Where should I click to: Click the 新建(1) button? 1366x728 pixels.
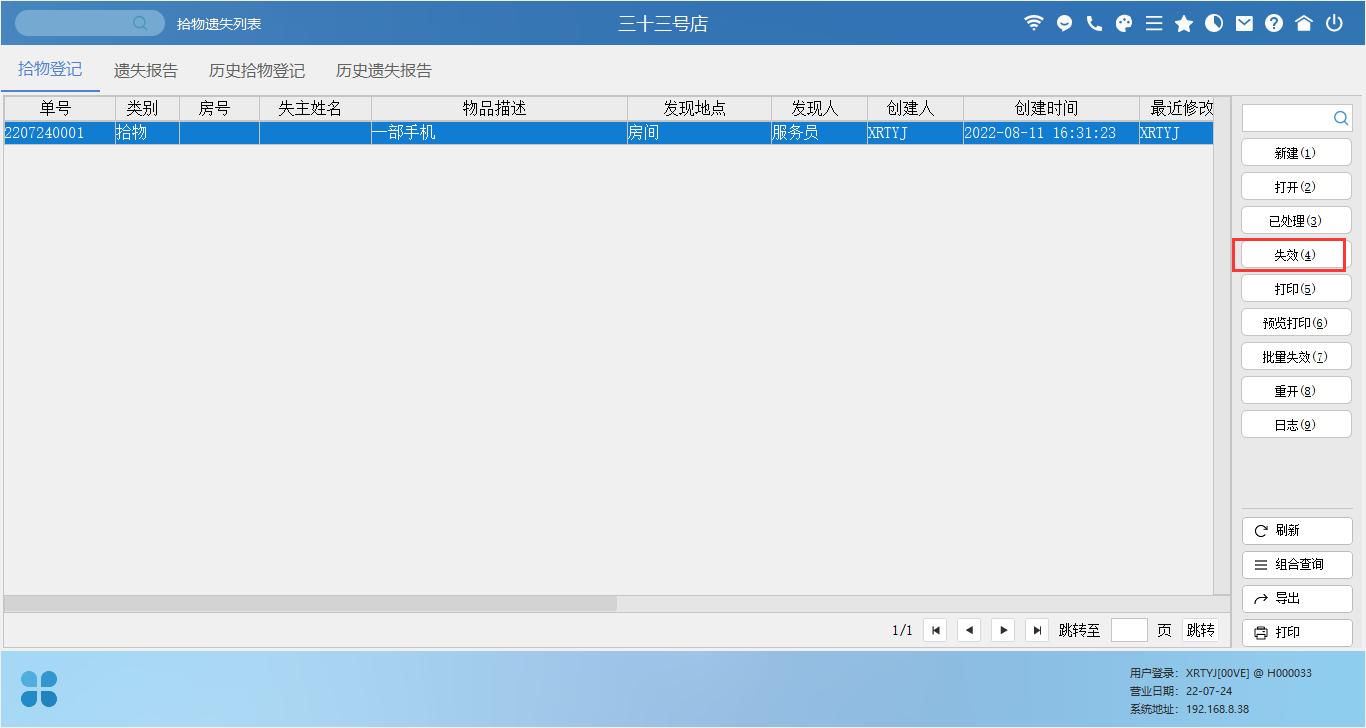pos(1296,153)
